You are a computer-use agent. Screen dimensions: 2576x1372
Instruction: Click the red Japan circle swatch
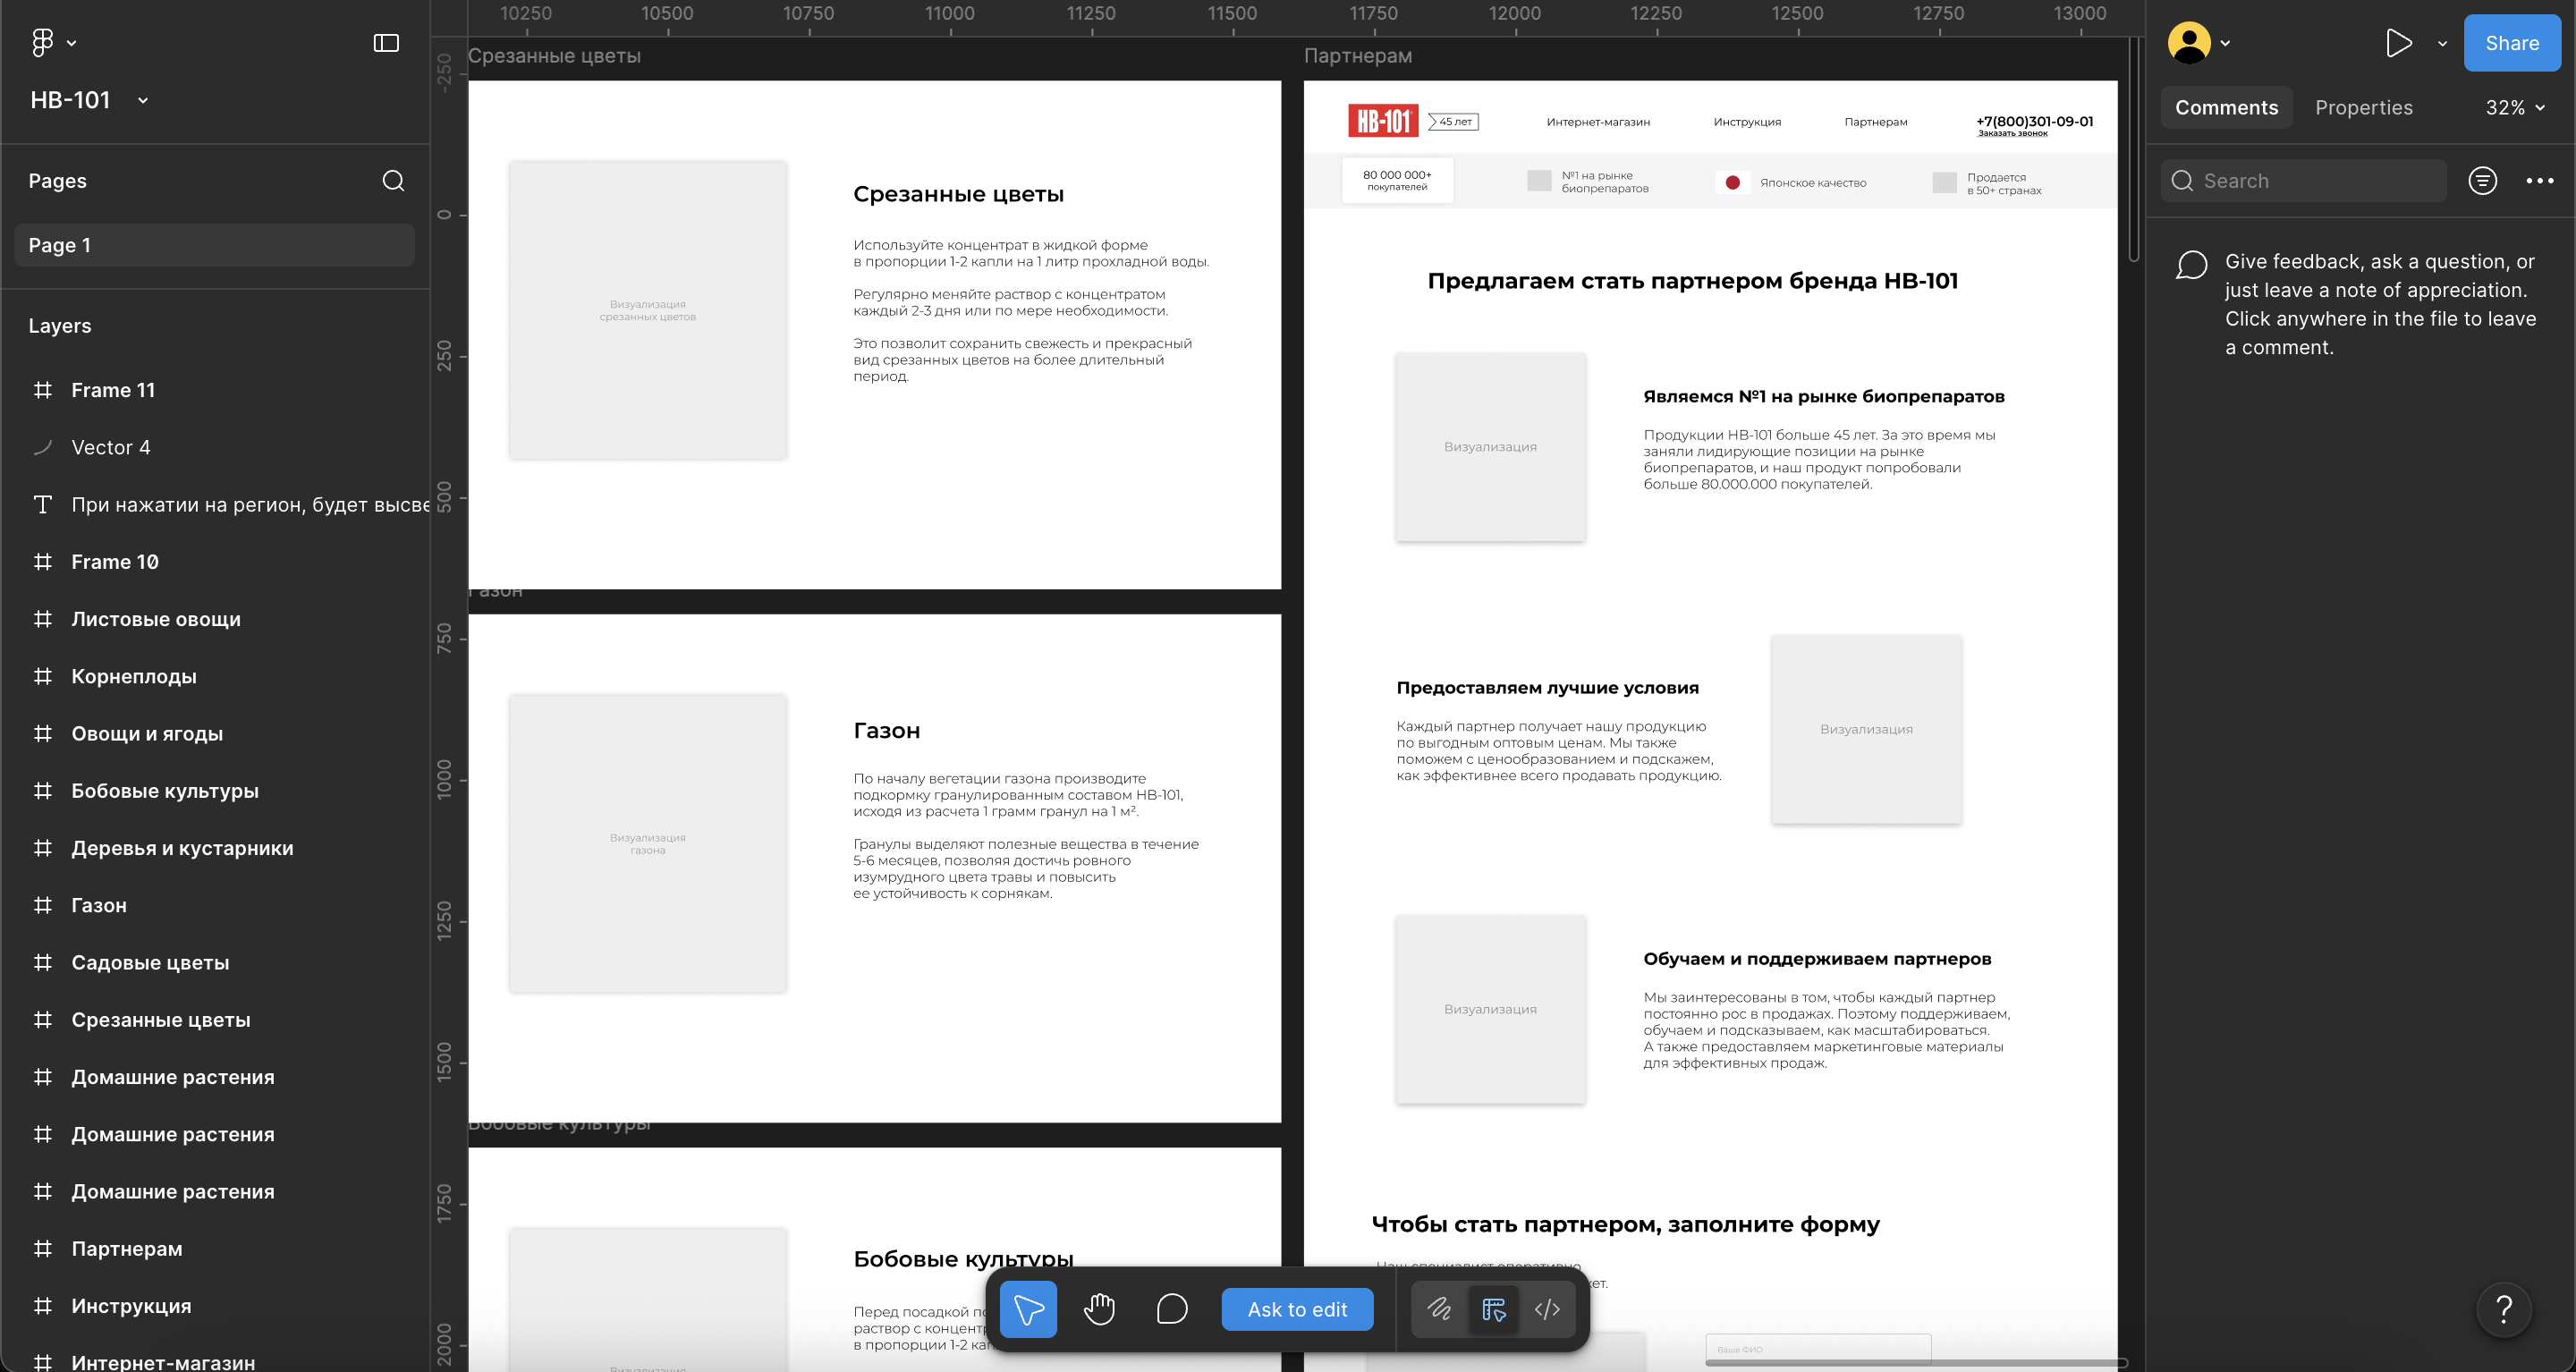[1732, 182]
